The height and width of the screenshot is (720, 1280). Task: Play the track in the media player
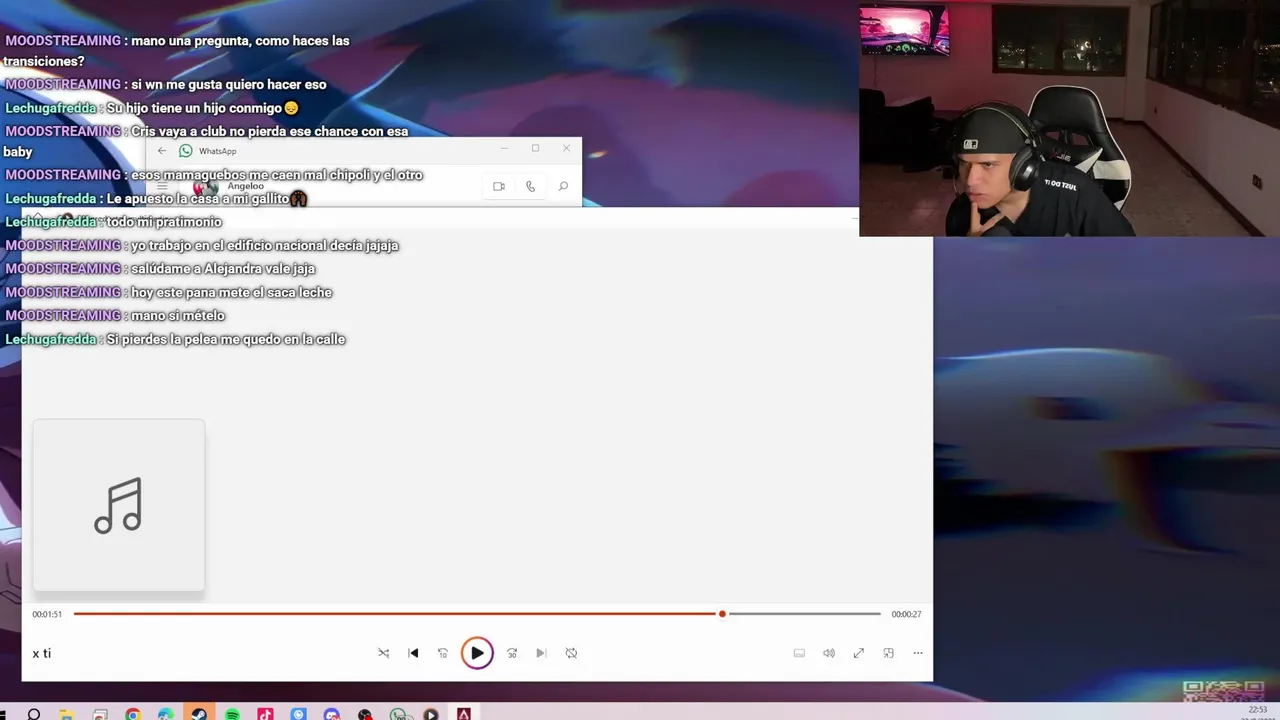477,653
